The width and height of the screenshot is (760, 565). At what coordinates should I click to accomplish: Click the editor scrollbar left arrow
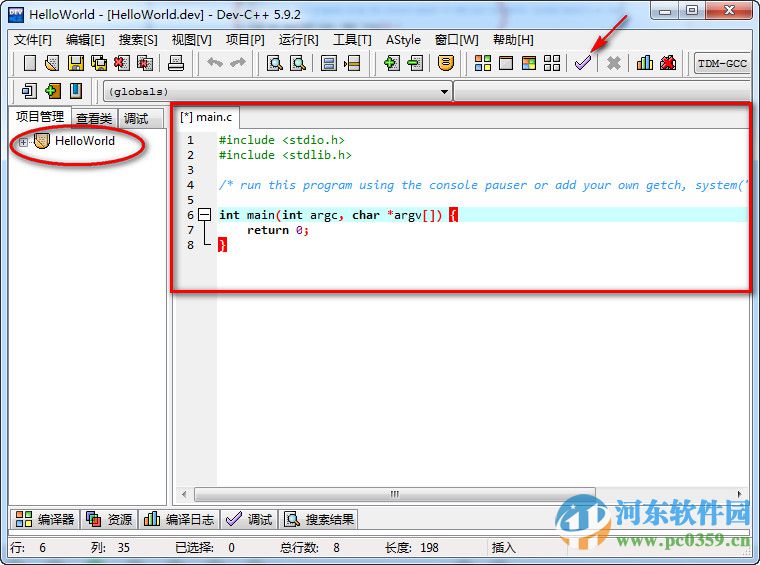point(184,494)
